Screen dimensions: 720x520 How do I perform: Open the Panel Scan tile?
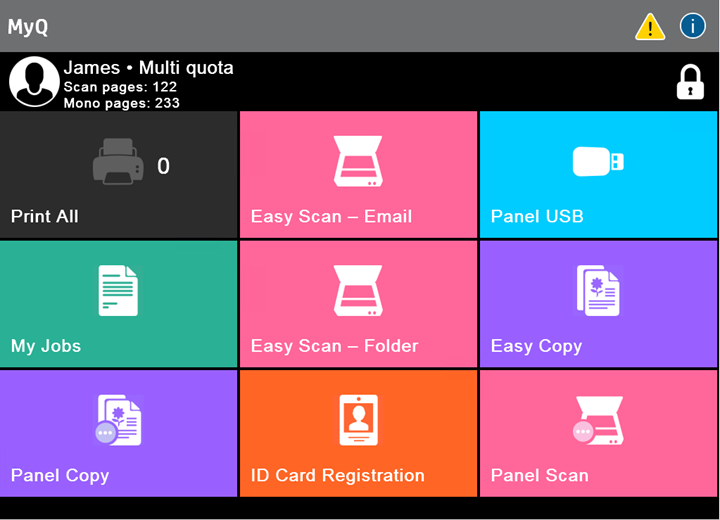coord(598,434)
